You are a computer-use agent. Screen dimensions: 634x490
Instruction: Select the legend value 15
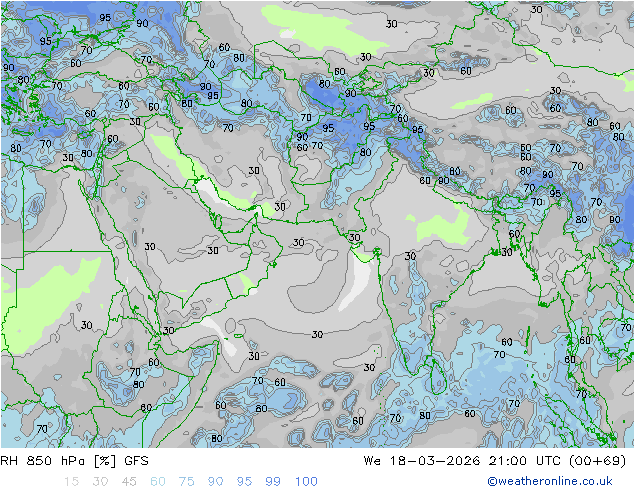click(x=71, y=481)
